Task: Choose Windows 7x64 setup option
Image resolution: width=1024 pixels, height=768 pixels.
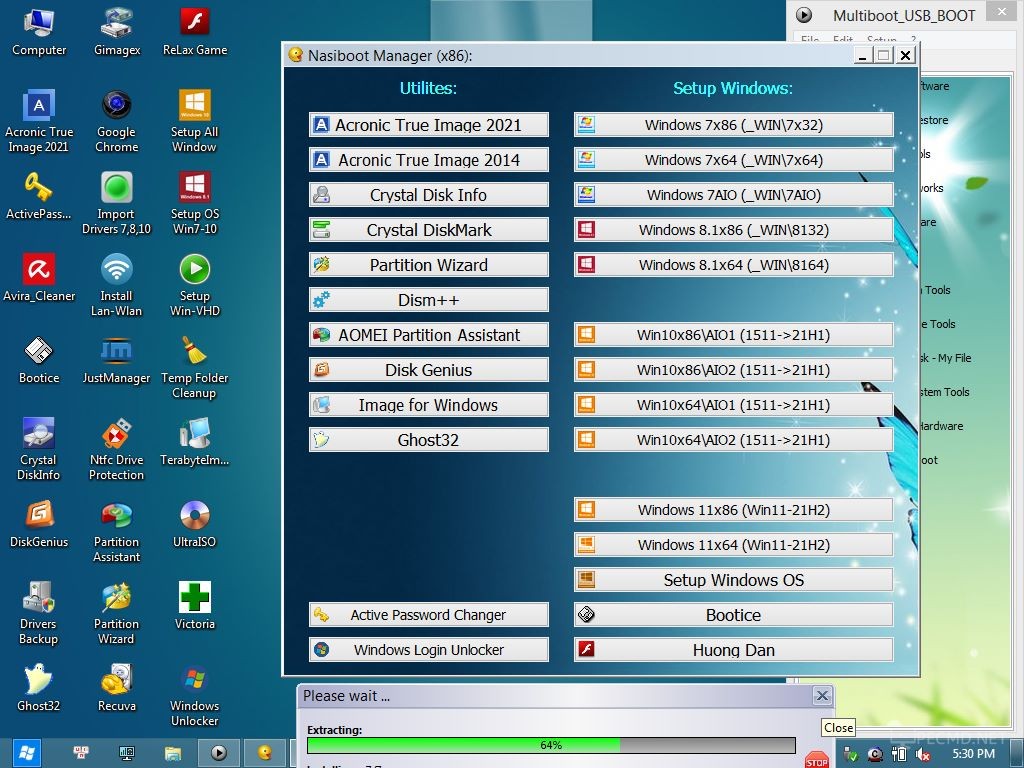Action: (733, 160)
